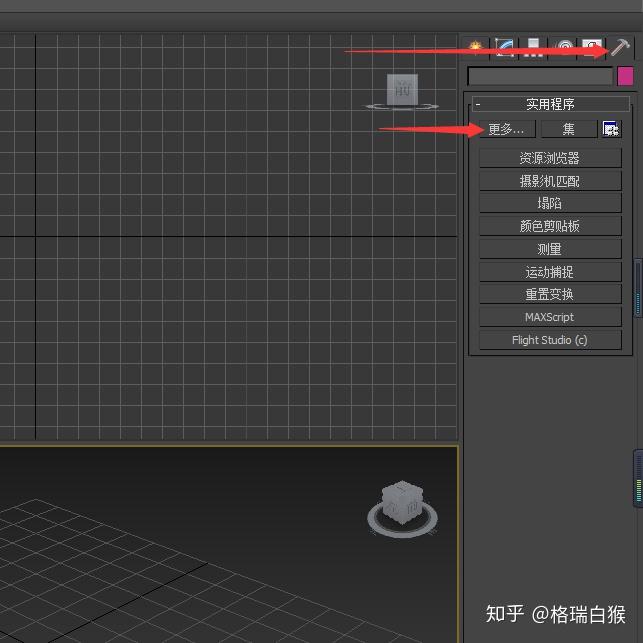This screenshot has height=643, width=643.
Task: Click the 塌陷 utility button
Action: pos(550,203)
